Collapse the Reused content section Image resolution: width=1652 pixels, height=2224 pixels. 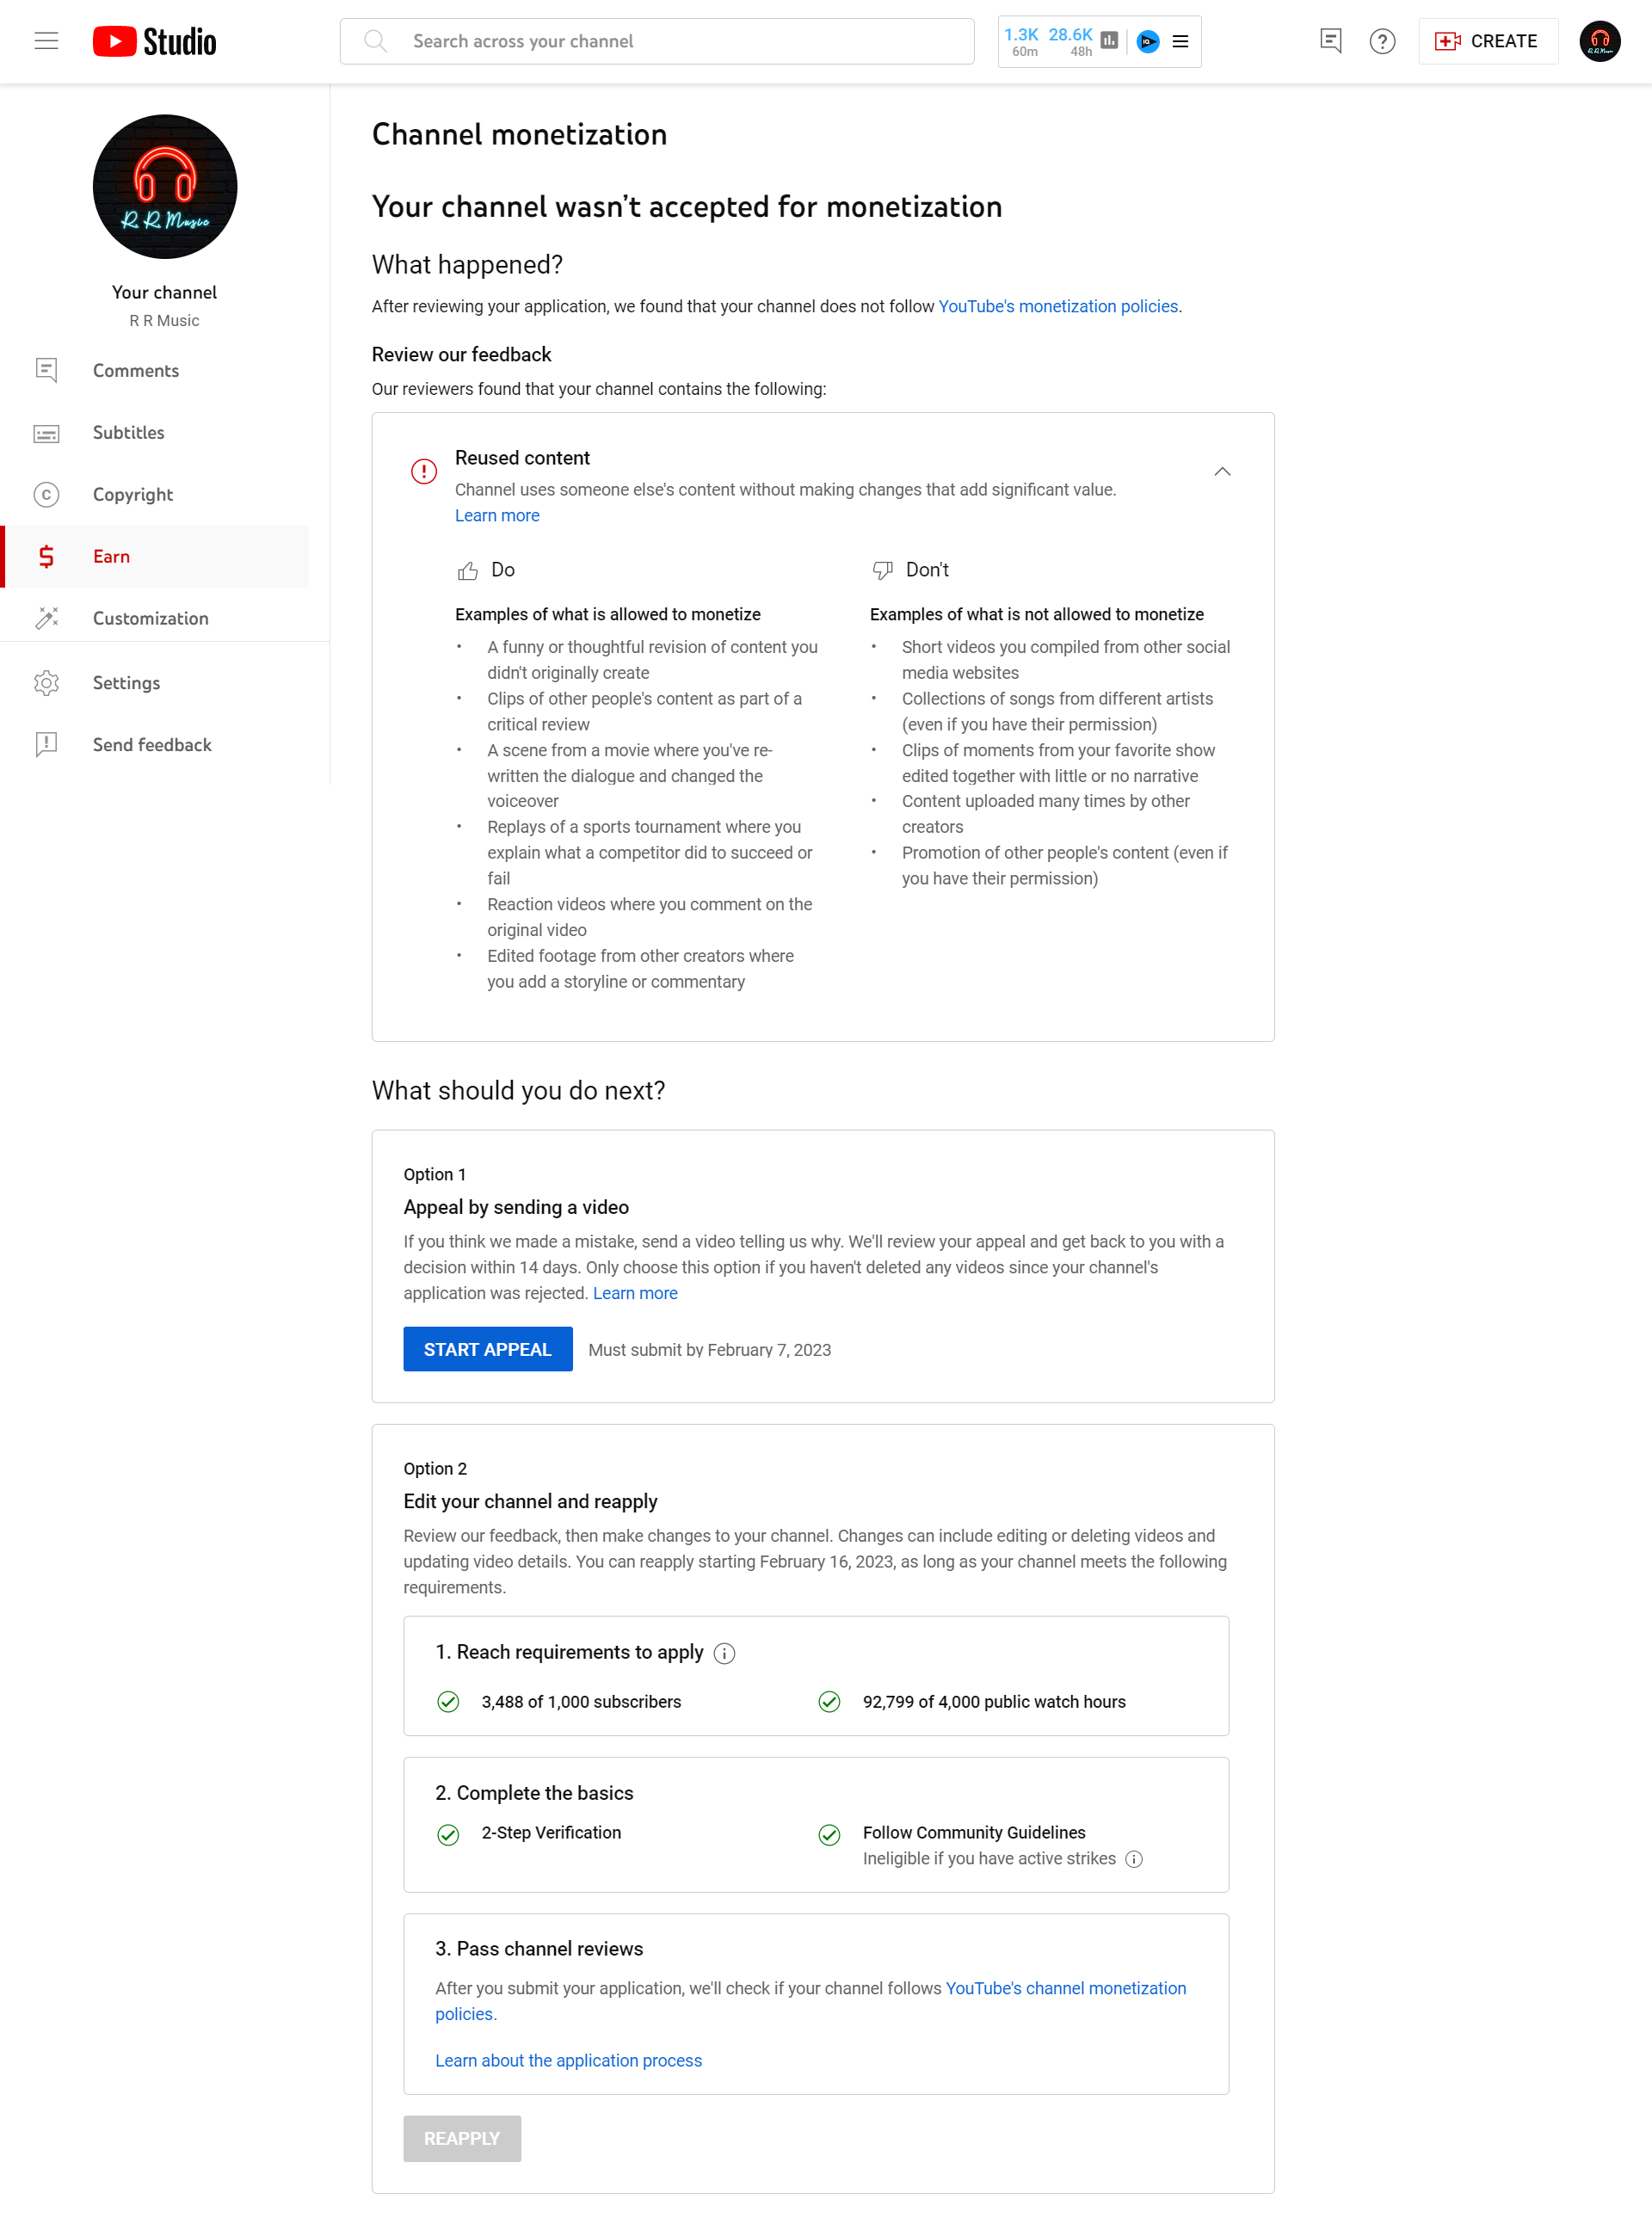point(1222,471)
